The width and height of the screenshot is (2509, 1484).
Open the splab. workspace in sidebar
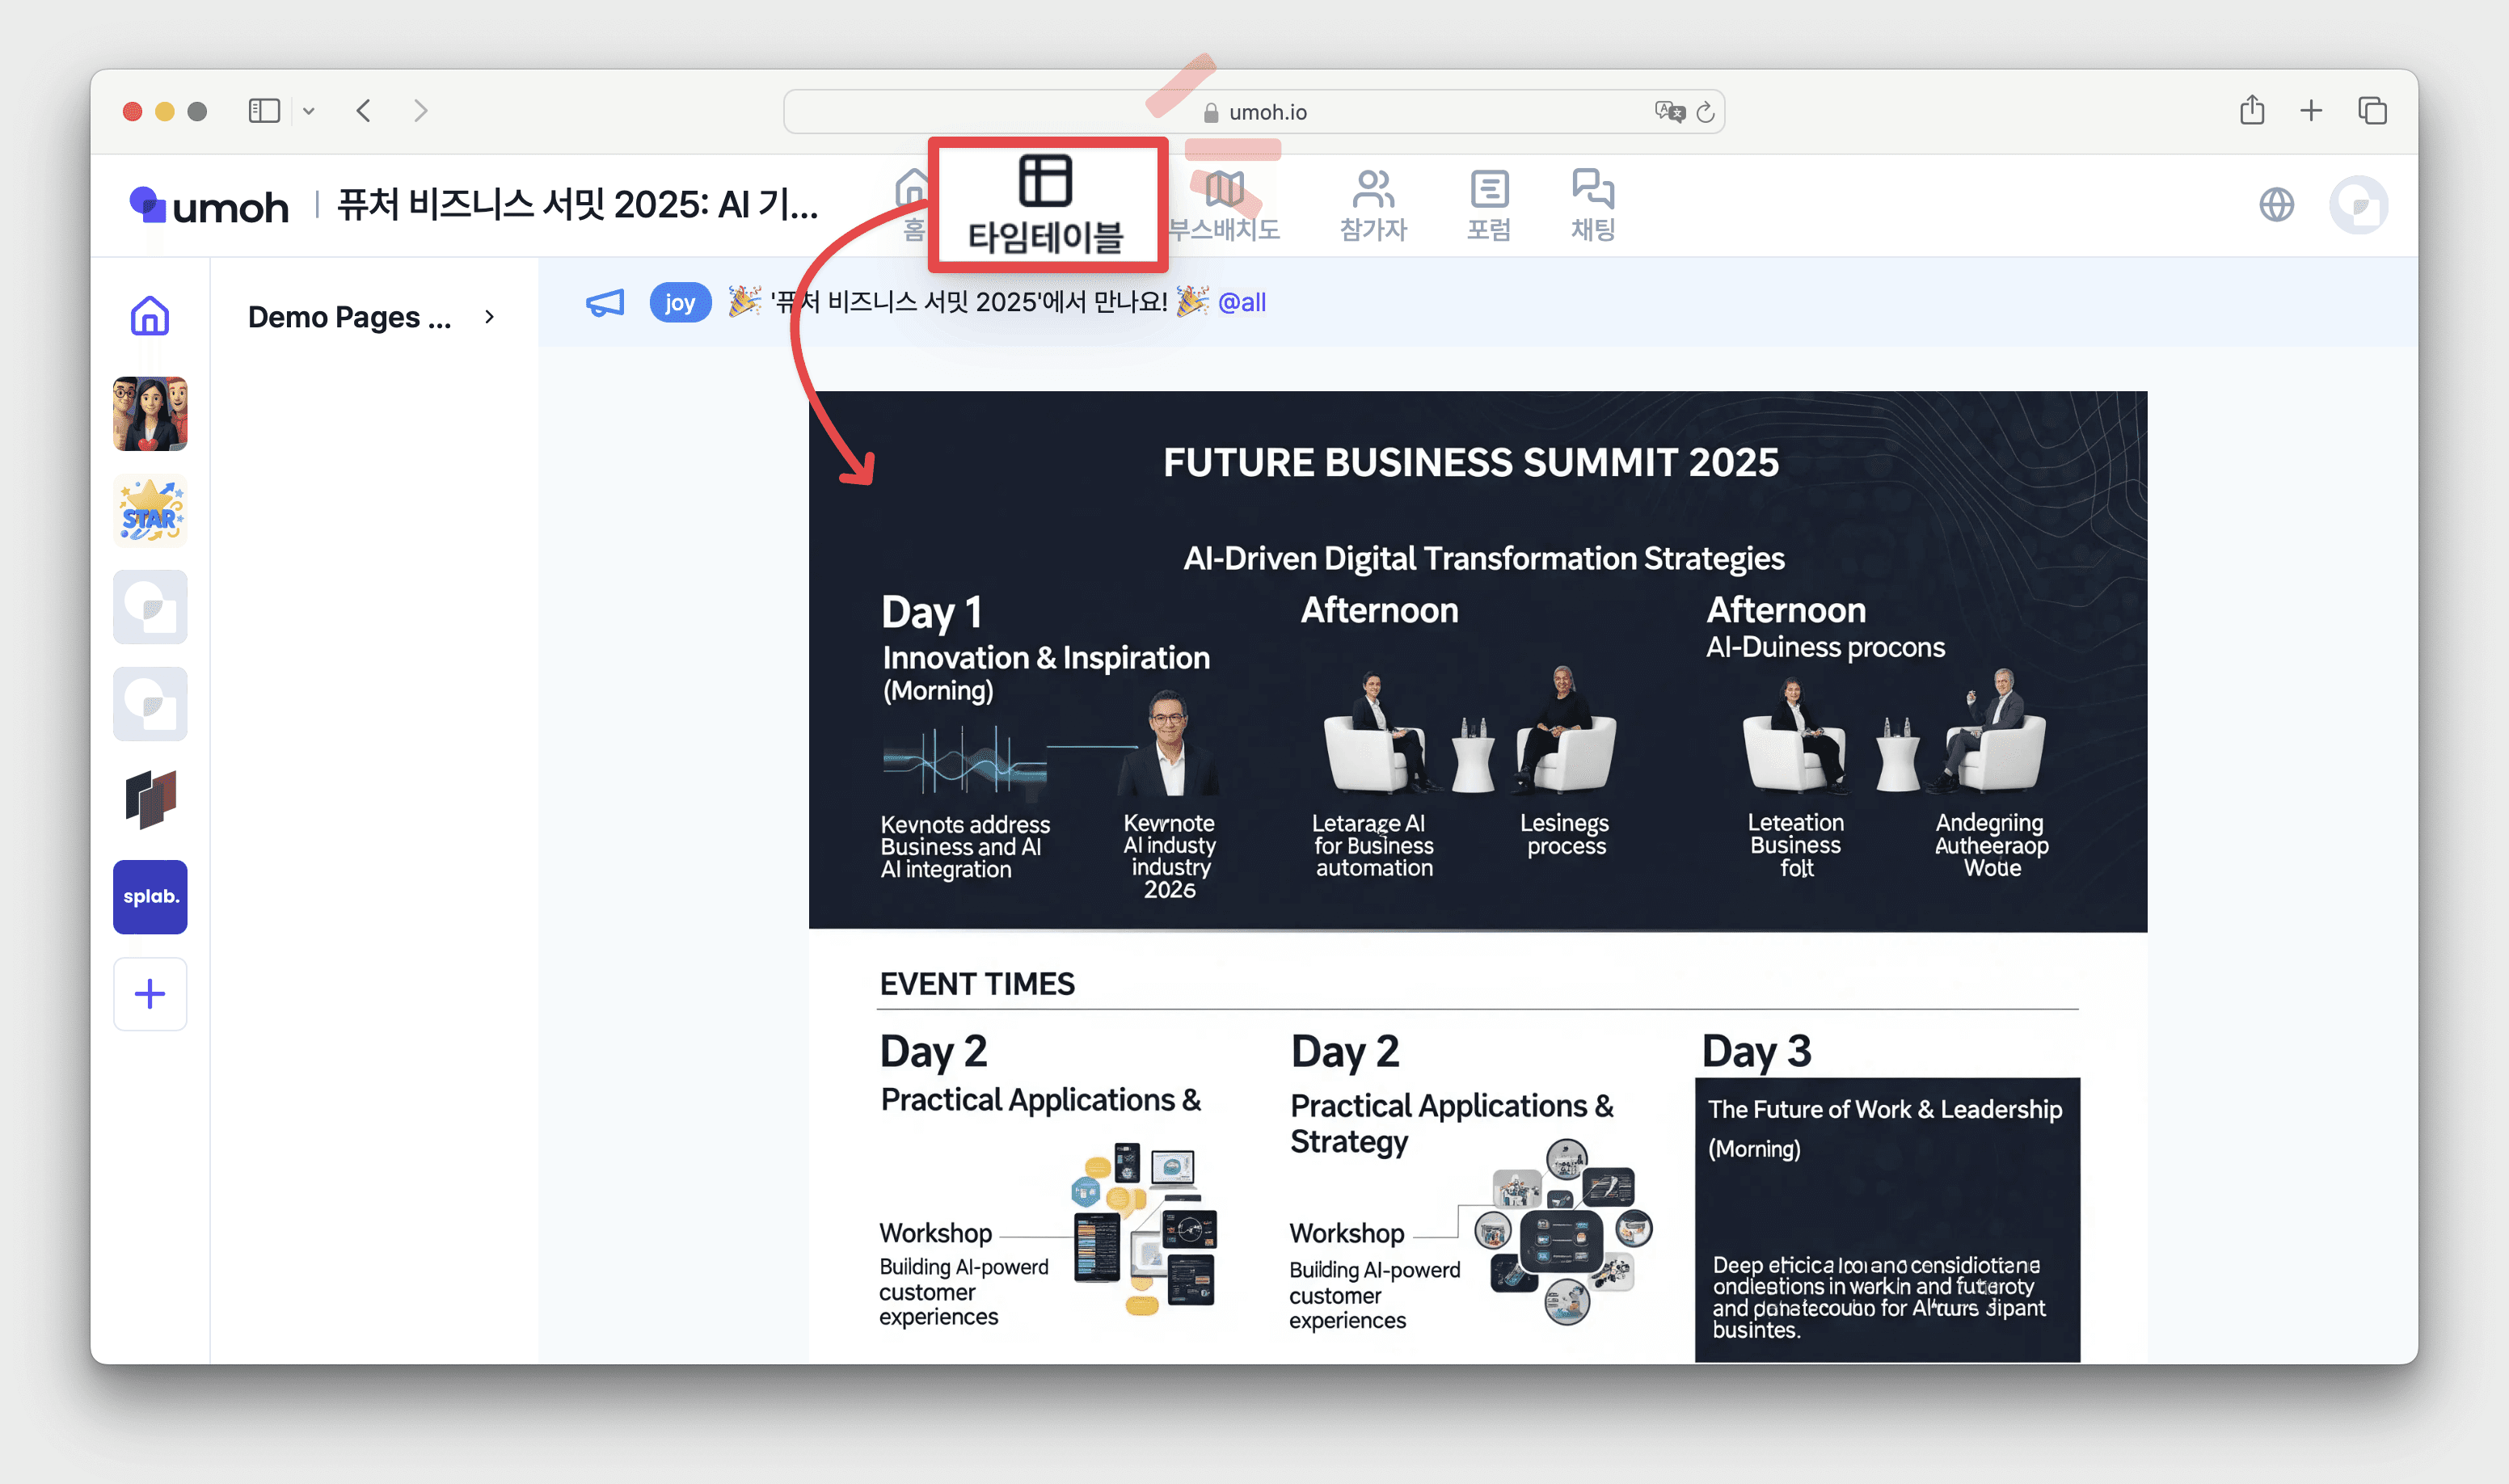click(150, 896)
